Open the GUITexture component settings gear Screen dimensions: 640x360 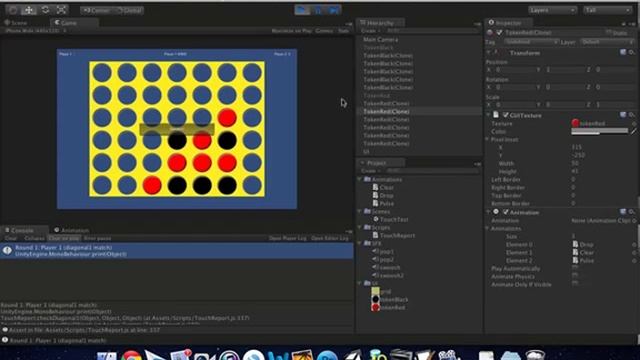click(x=631, y=115)
